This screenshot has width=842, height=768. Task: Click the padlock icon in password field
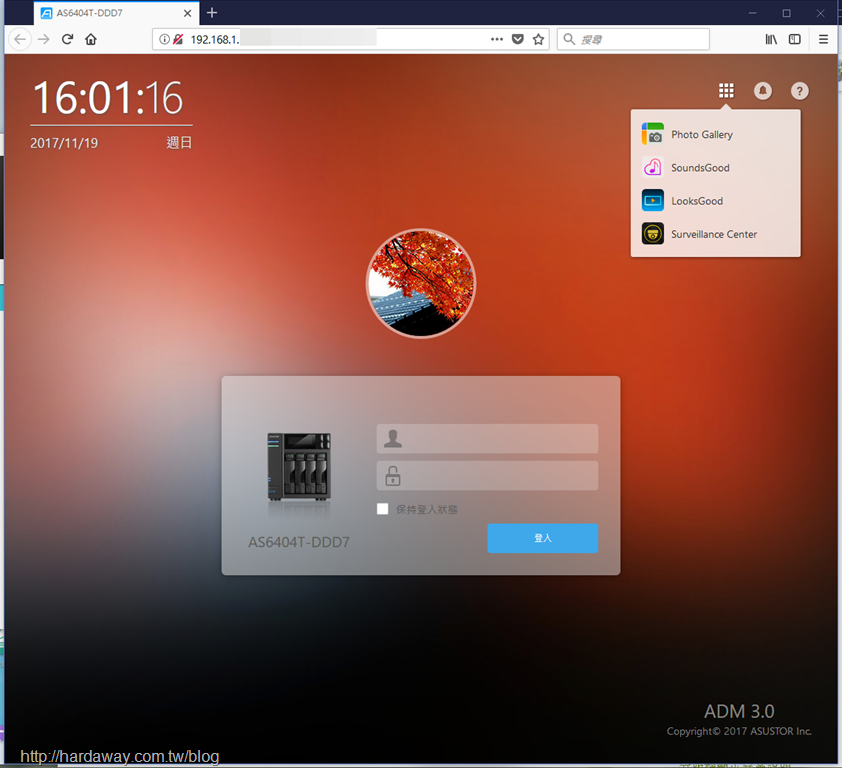(x=393, y=475)
